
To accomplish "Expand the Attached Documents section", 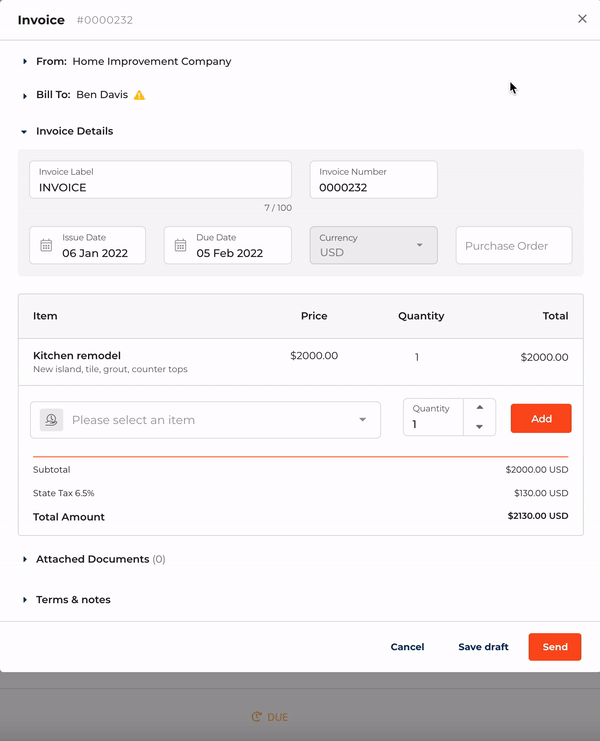I will click(x=25, y=559).
